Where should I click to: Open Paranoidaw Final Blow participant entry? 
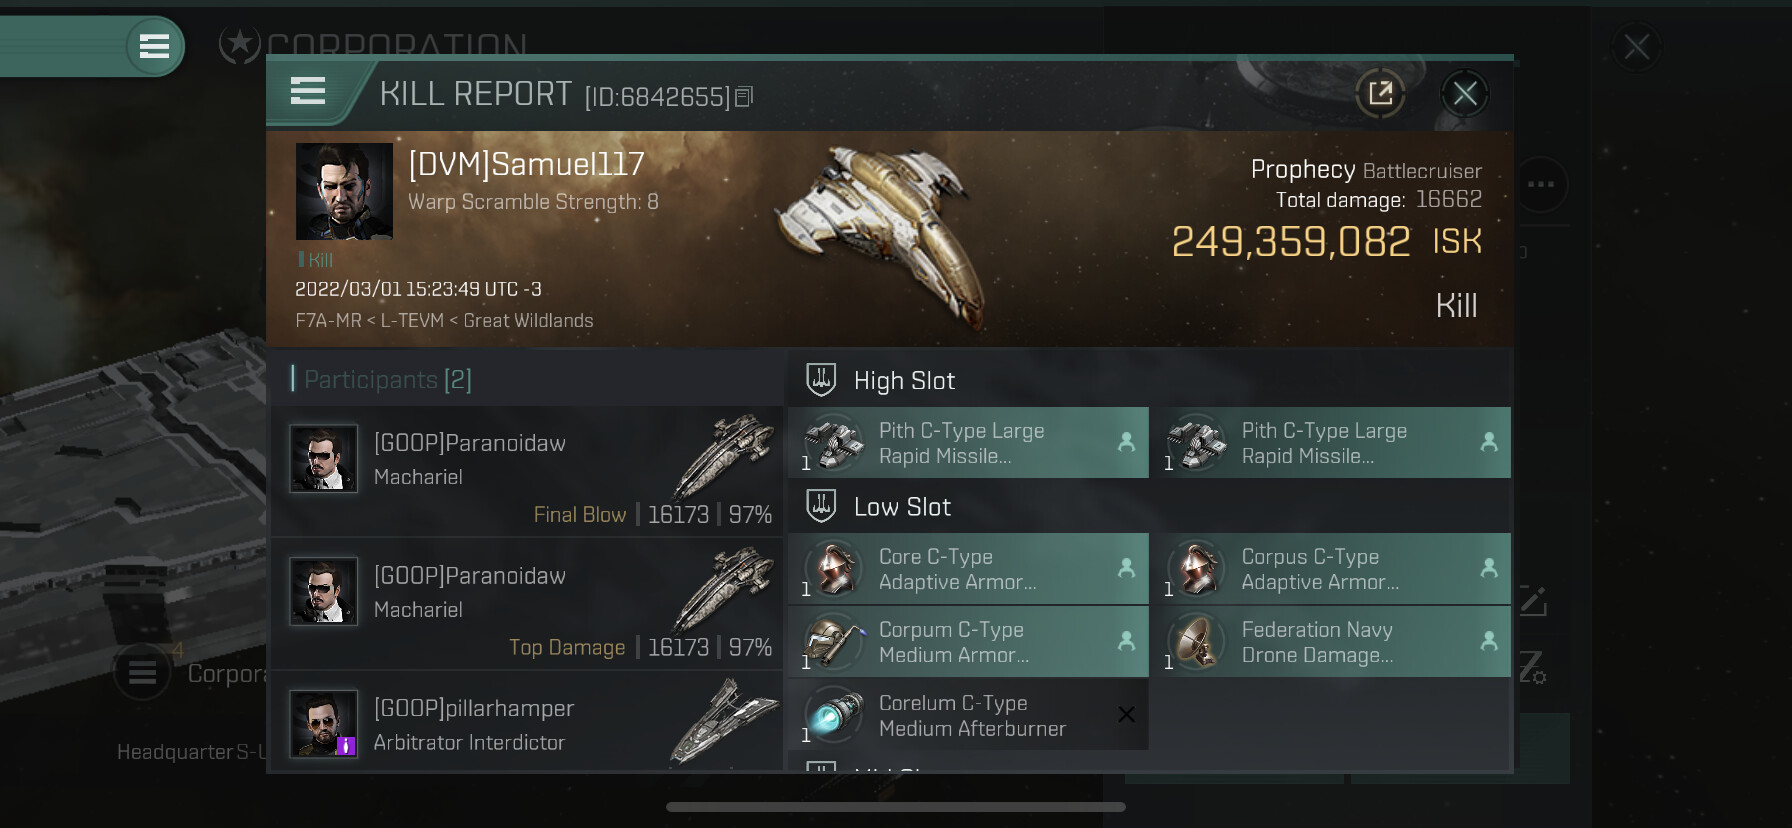[x=527, y=470]
